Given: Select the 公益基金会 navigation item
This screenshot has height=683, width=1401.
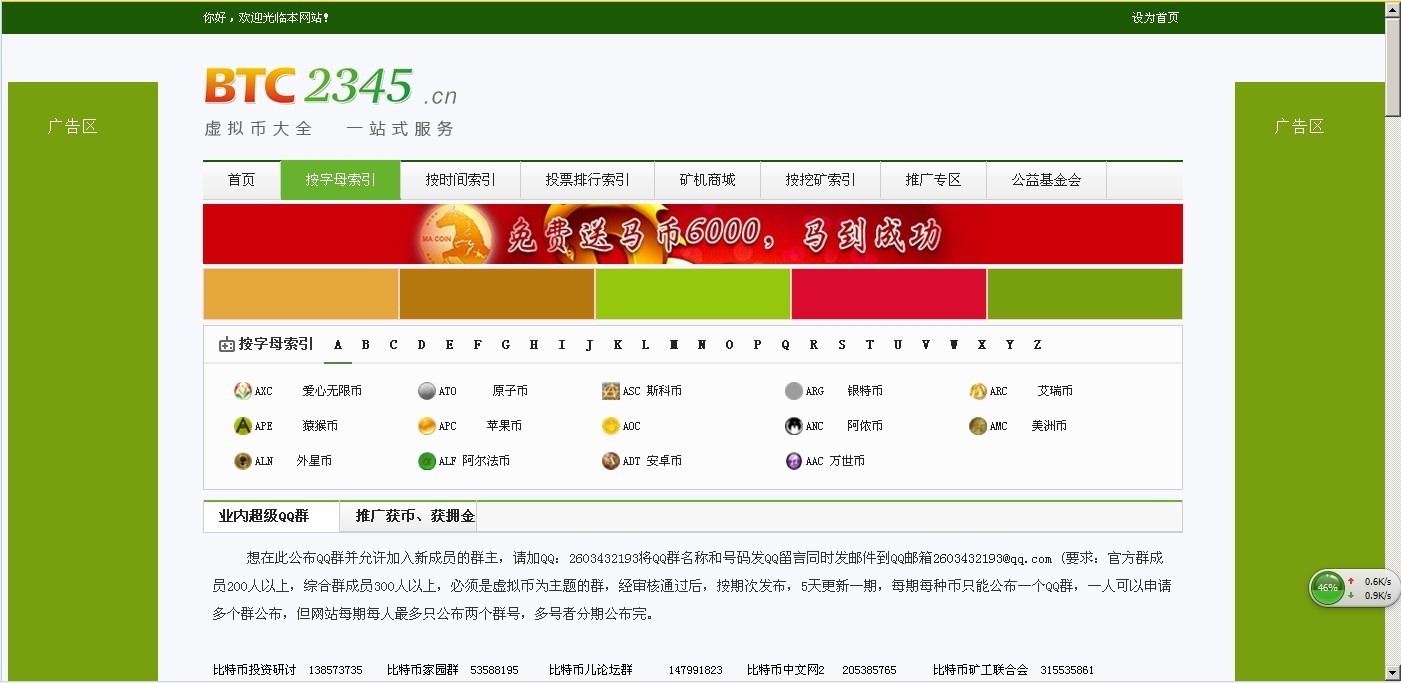Looking at the screenshot, I should click(1045, 180).
